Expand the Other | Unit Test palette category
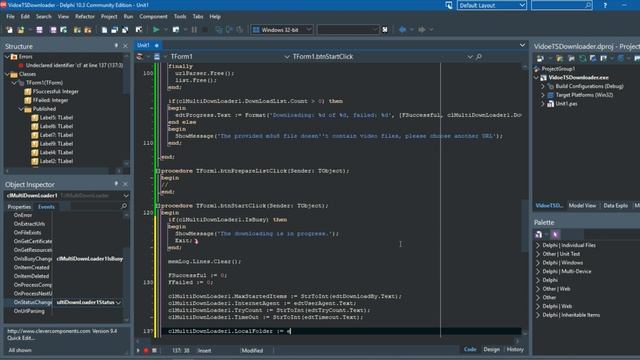Image resolution: width=640 pixels, height=360 pixels. click(x=538, y=254)
